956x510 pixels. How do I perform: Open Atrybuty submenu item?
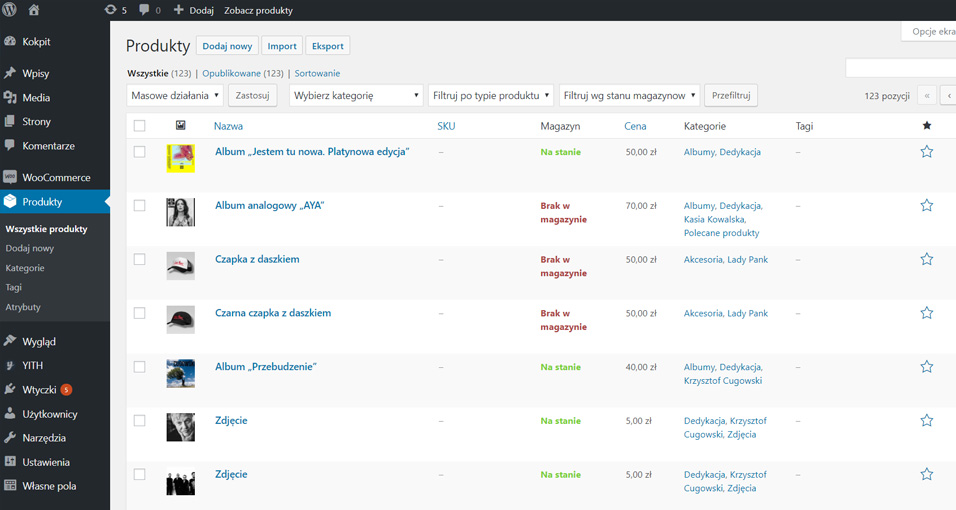click(x=23, y=307)
